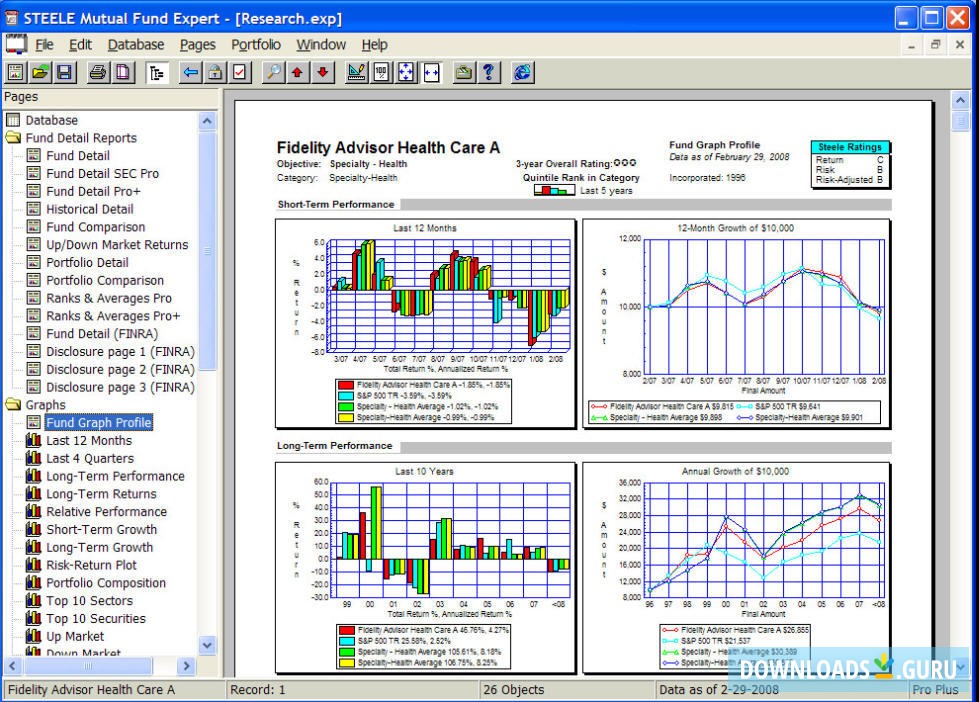Open Fund Detail Pro+ page
This screenshot has height=702, width=979.
(94, 191)
